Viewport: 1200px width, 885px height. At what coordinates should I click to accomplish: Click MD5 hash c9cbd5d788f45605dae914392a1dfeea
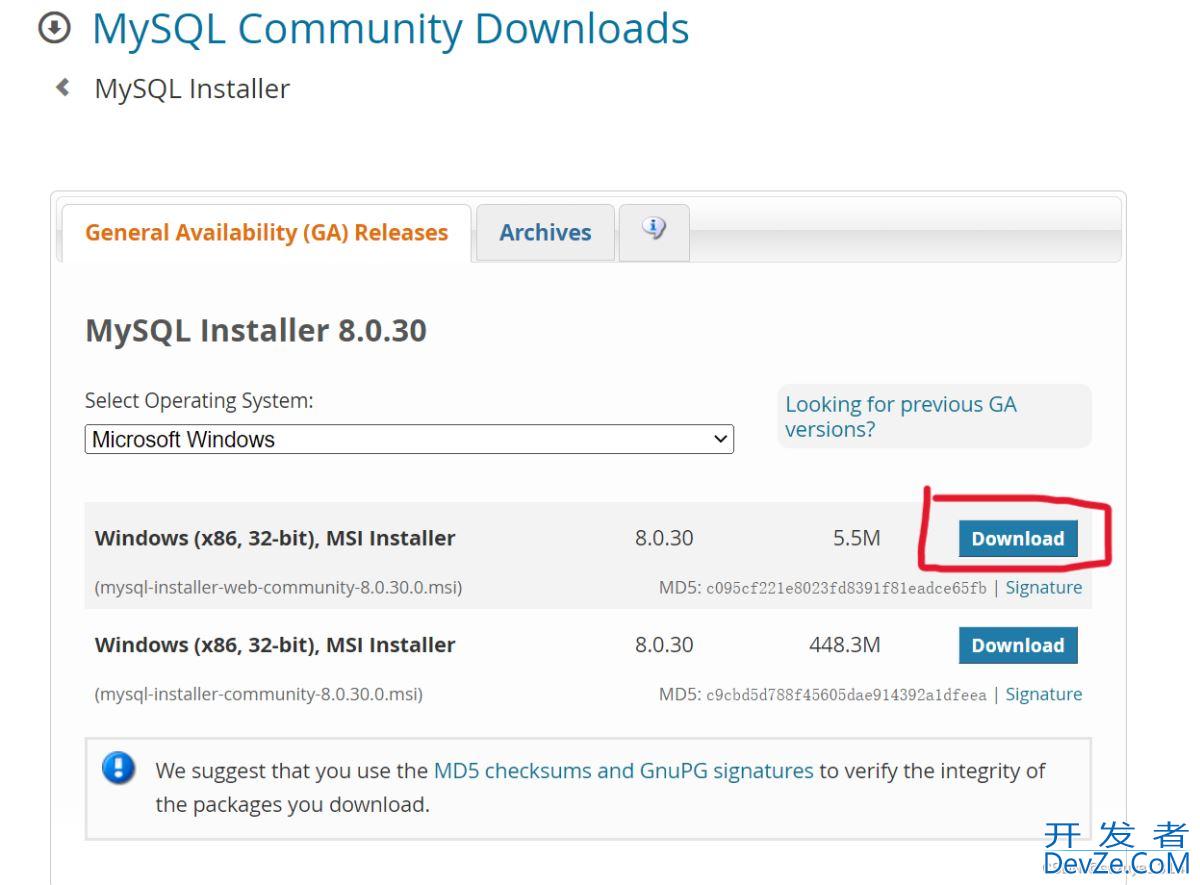(846, 695)
